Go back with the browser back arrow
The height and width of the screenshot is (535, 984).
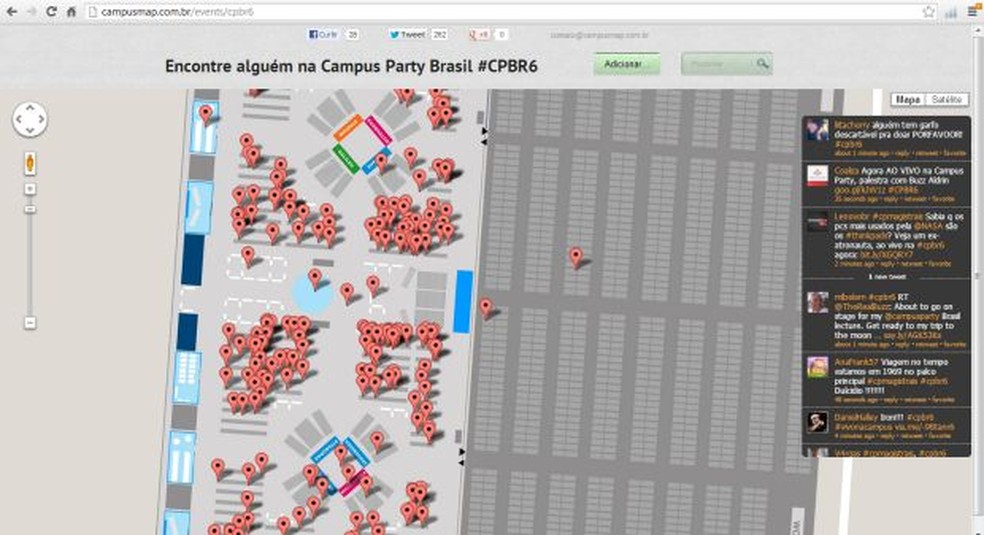point(11,11)
